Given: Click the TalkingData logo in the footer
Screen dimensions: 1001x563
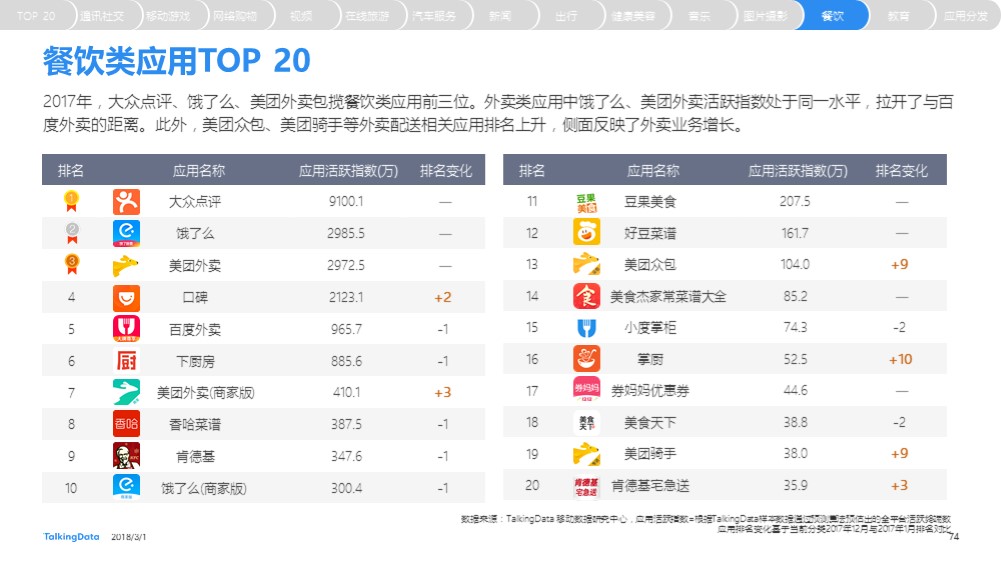Looking at the screenshot, I should pos(71,537).
